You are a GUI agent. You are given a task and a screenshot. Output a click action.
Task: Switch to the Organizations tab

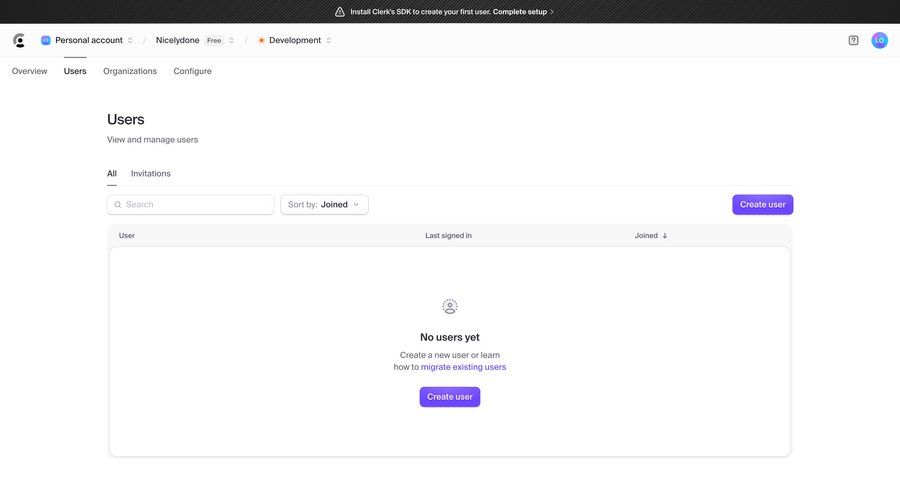[130, 71]
